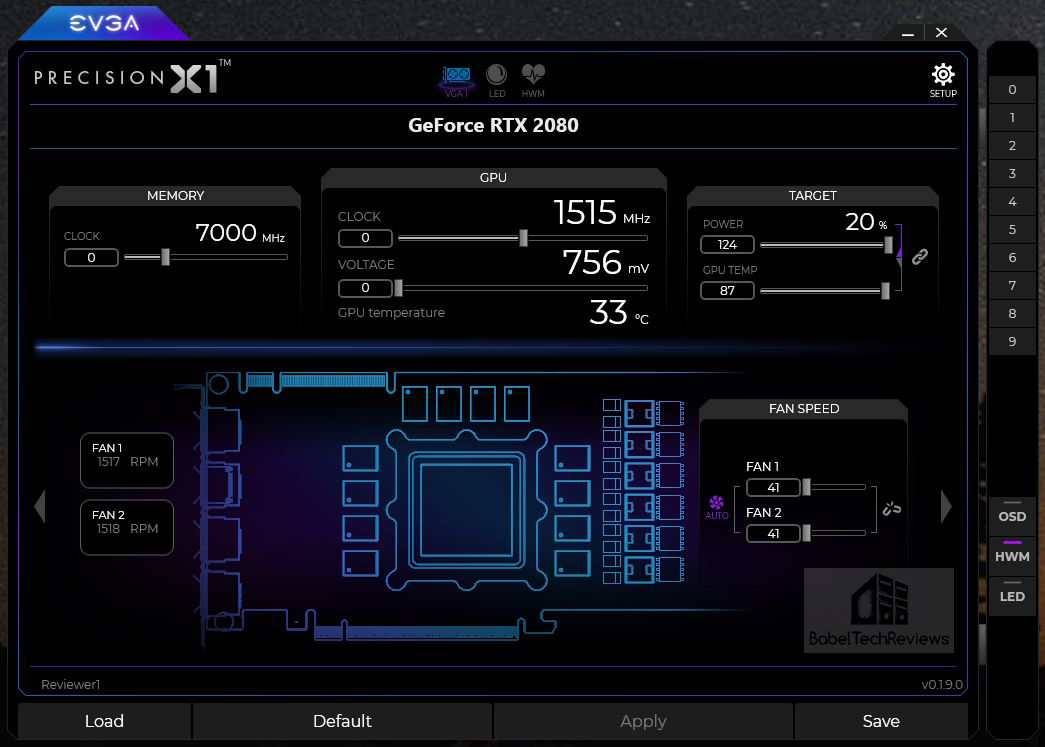1045x747 pixels.
Task: Click the FAN 2 1518 RPM readout box
Action: (127, 527)
